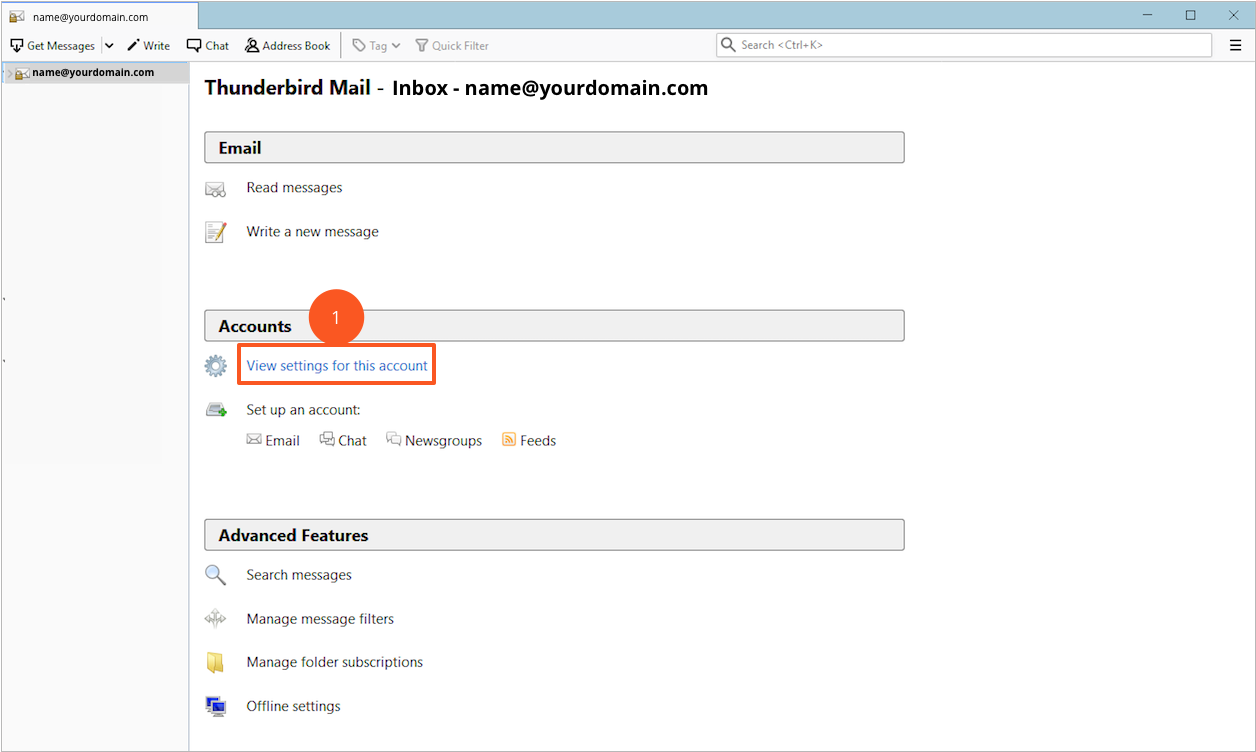Click the account settings gear icon
Screen dimensions: 1256x752
(215, 366)
